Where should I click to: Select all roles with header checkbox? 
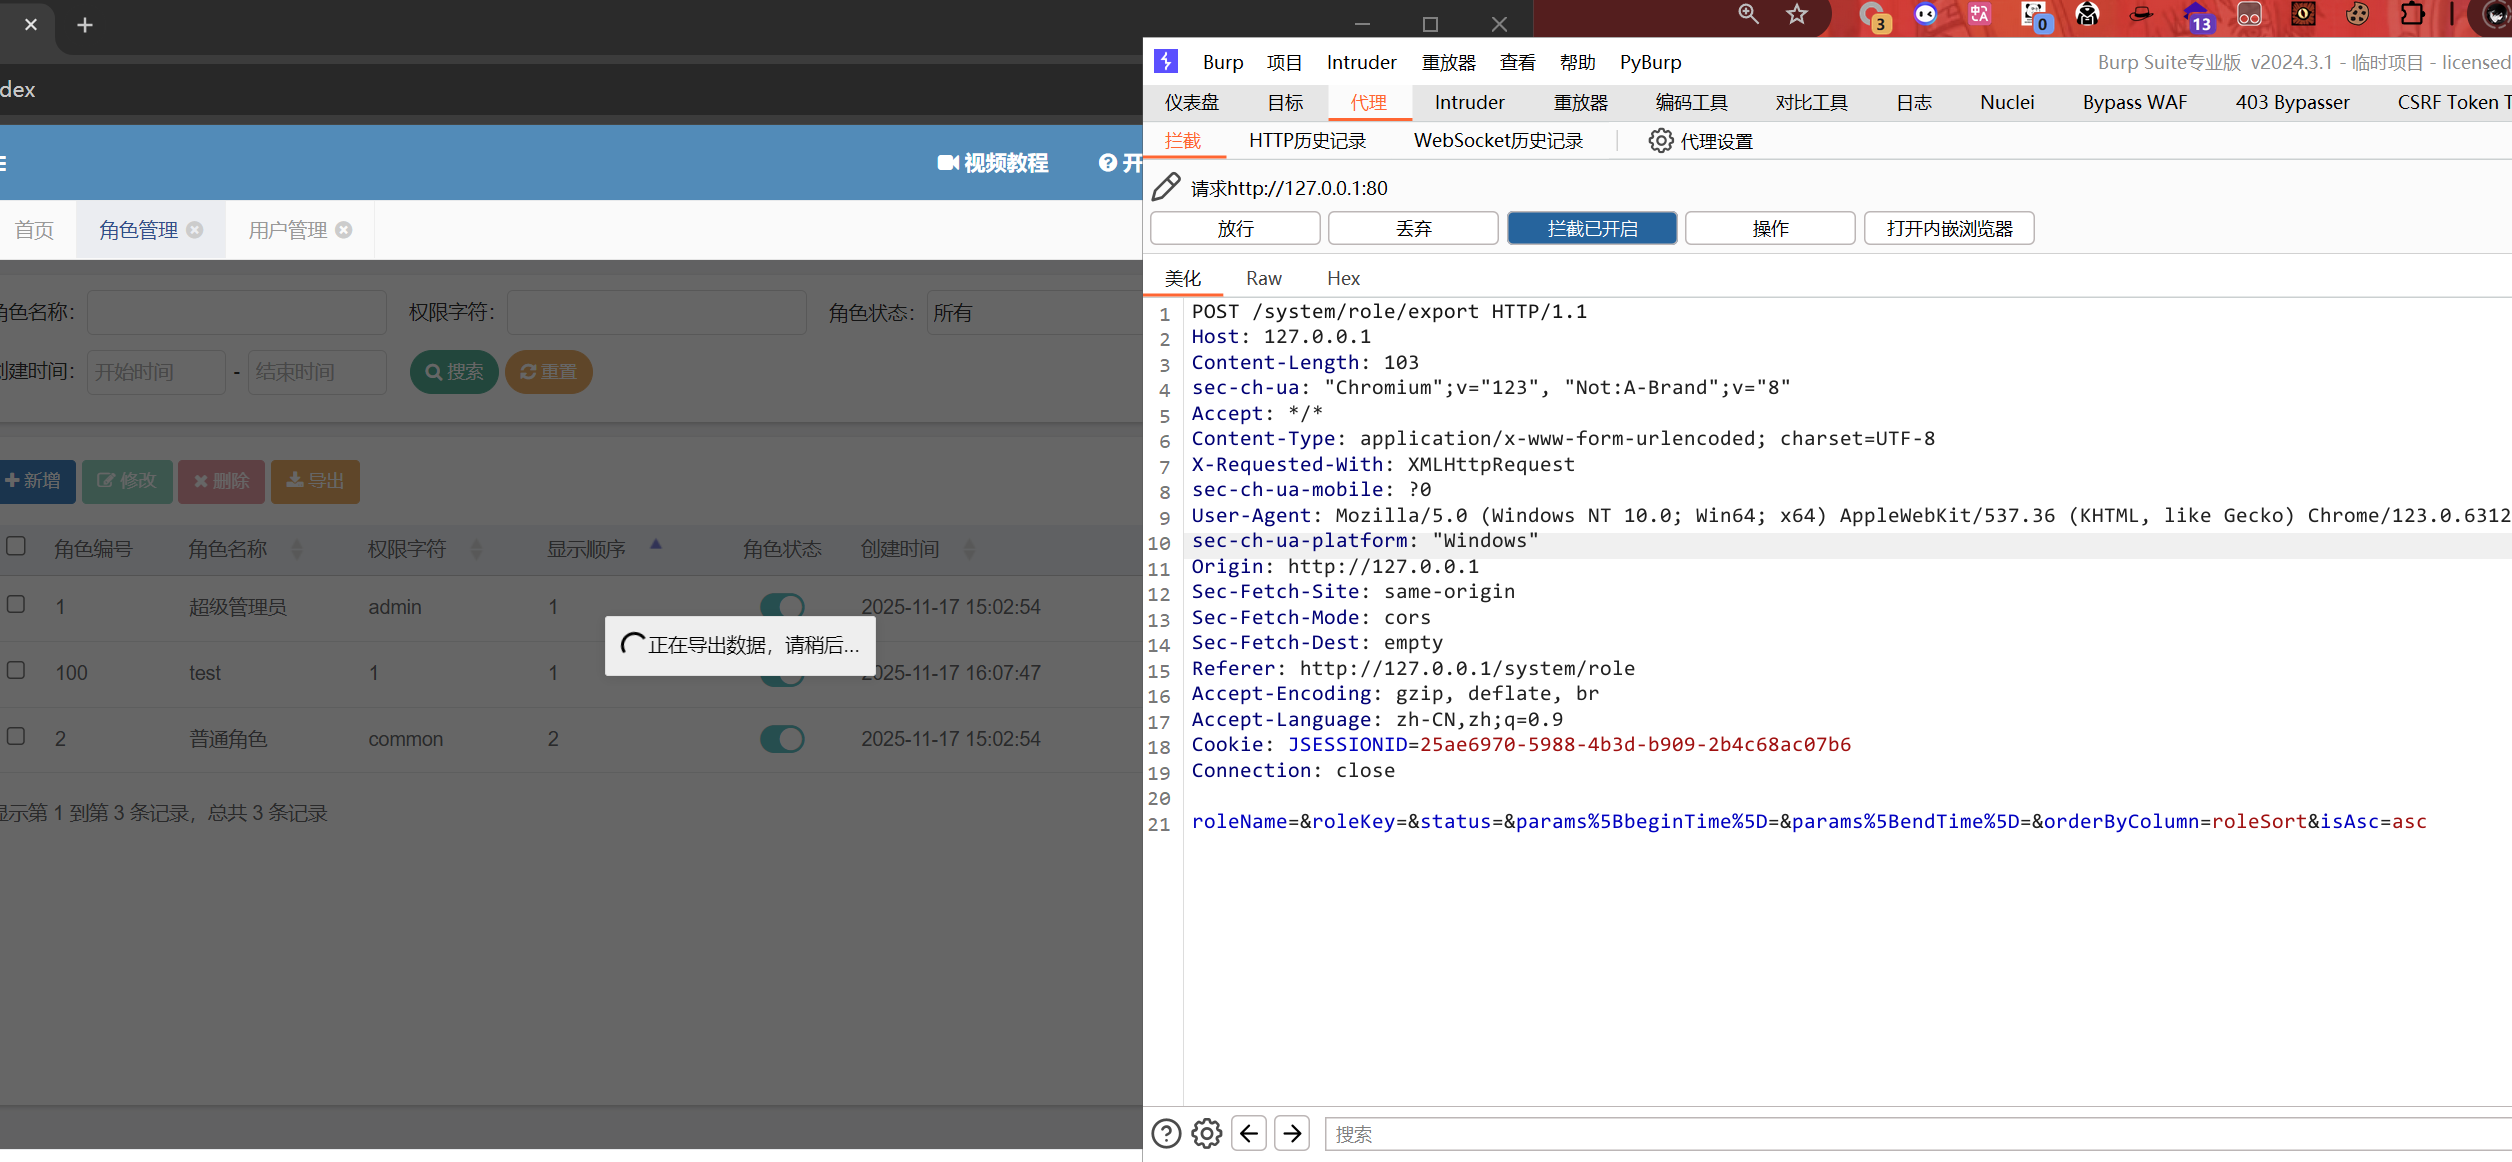click(x=16, y=546)
